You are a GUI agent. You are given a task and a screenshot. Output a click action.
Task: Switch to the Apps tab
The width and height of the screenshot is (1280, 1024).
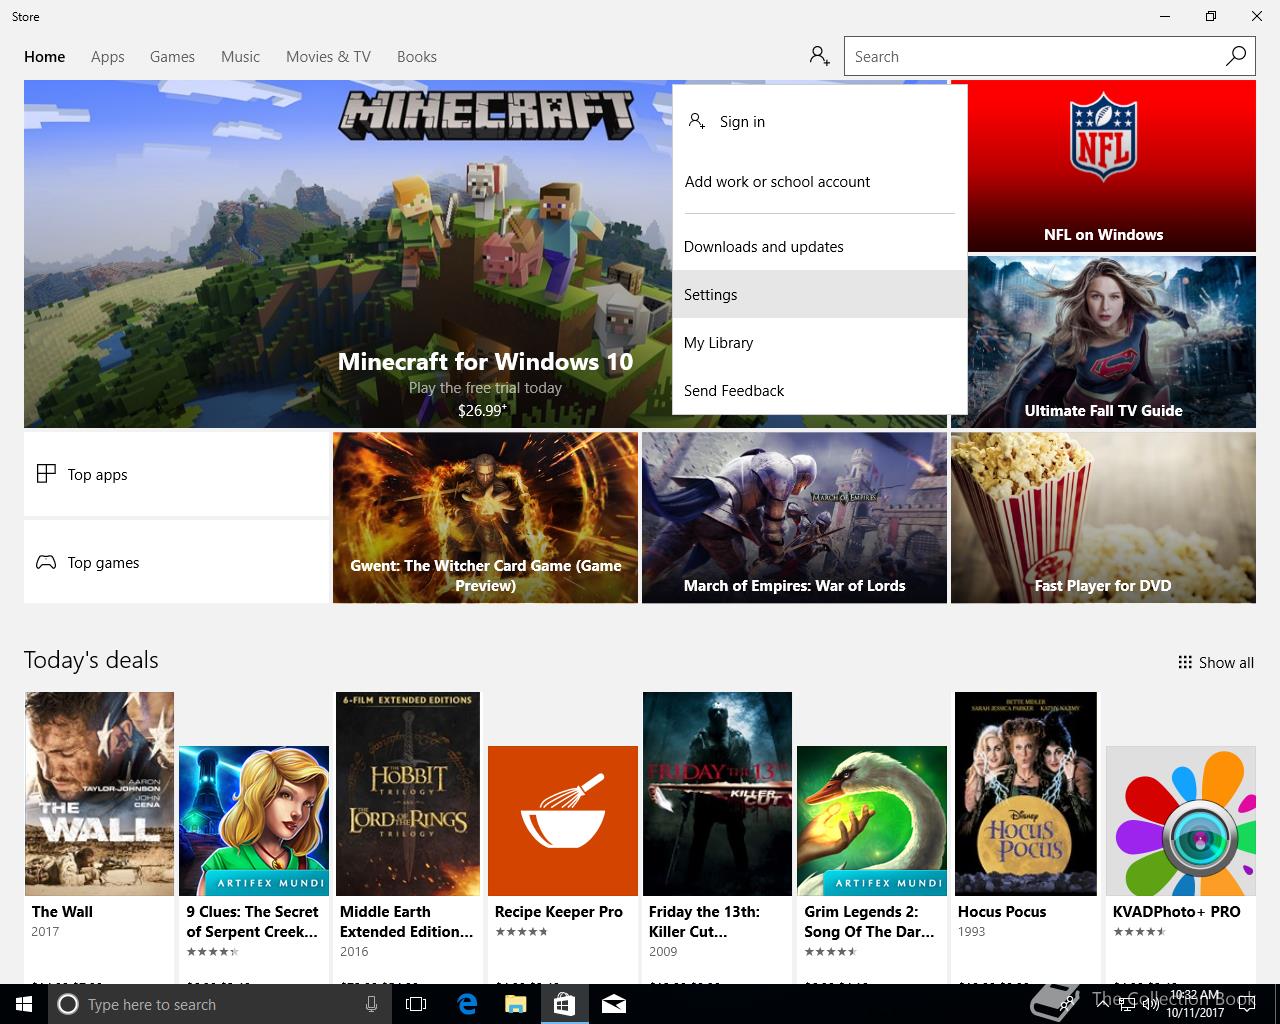point(108,56)
